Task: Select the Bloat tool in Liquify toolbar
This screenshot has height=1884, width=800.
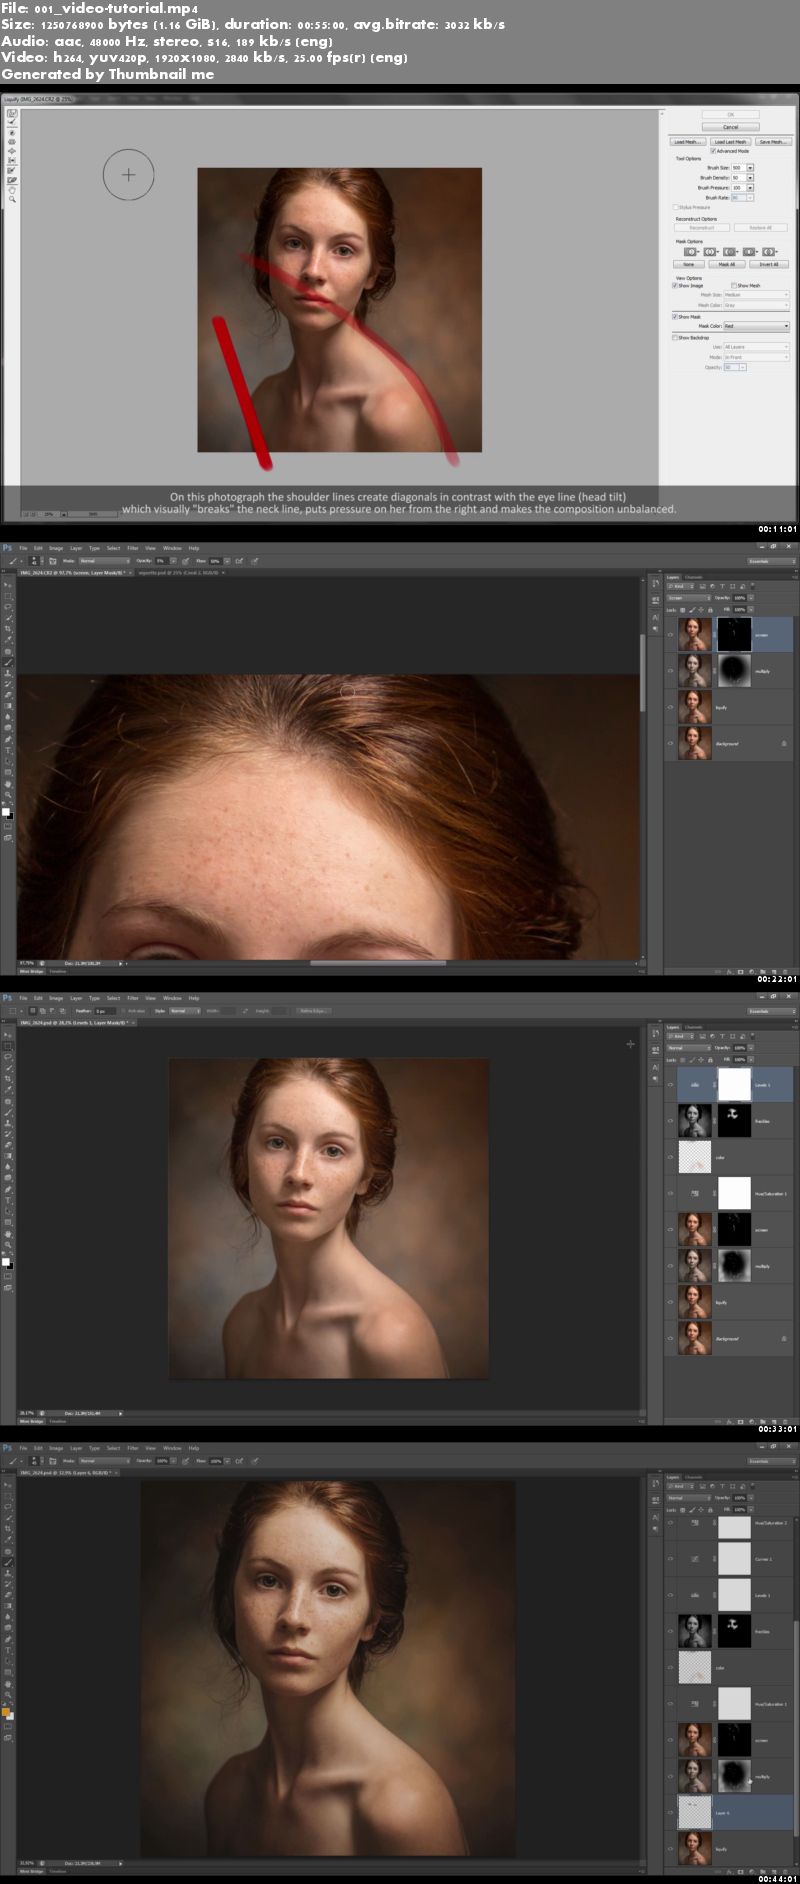Action: (12, 151)
